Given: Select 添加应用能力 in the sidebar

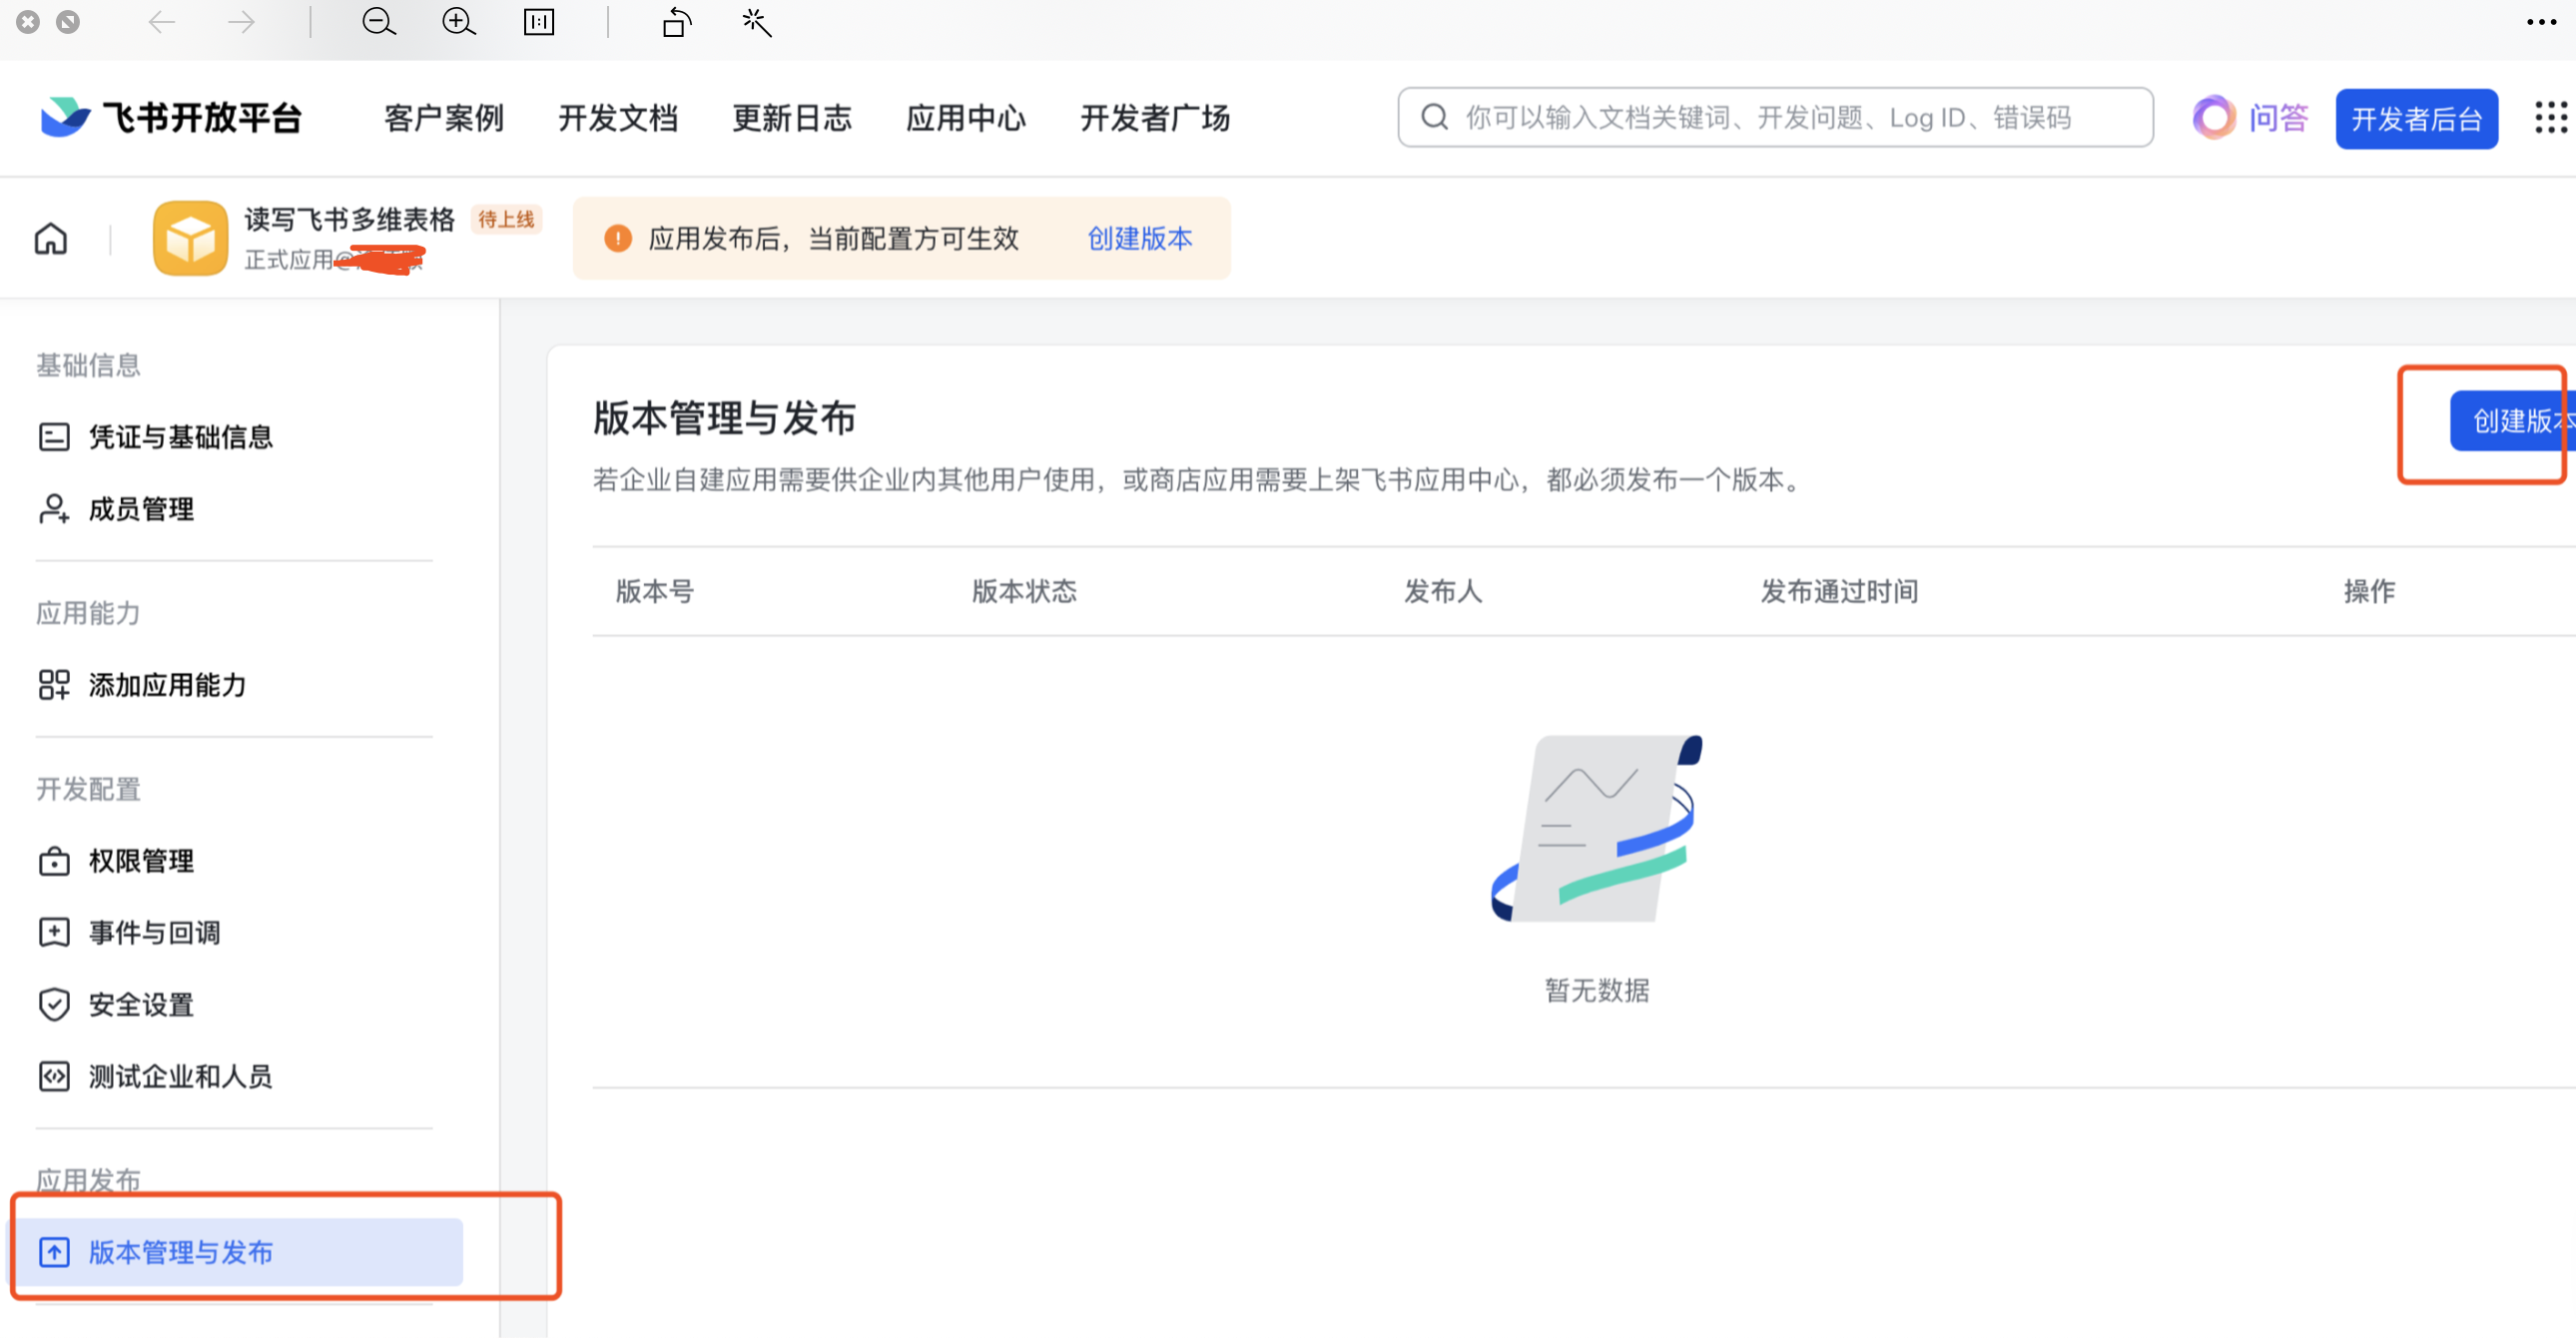Looking at the screenshot, I should pos(167,685).
